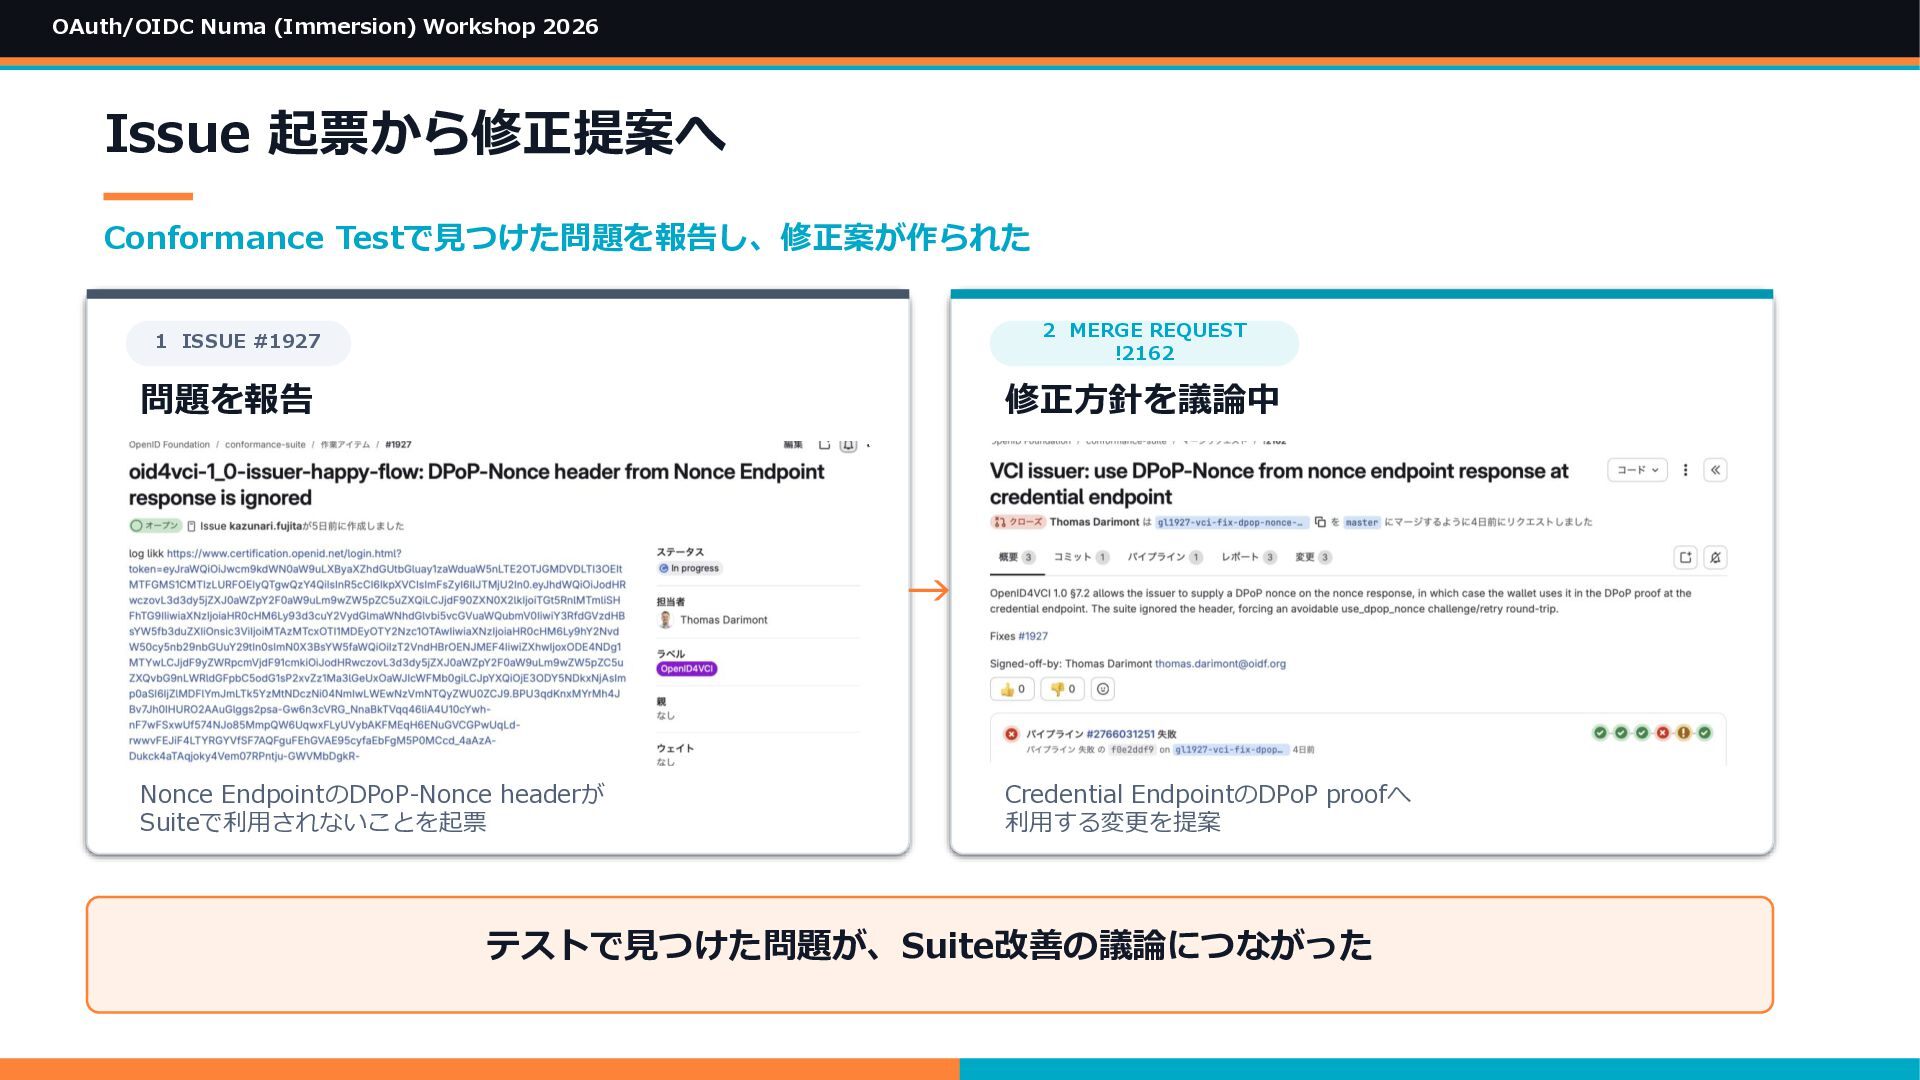Viewport: 1920px width, 1080px height.
Task: Click the 編集 button on the issue
Action: point(793,445)
